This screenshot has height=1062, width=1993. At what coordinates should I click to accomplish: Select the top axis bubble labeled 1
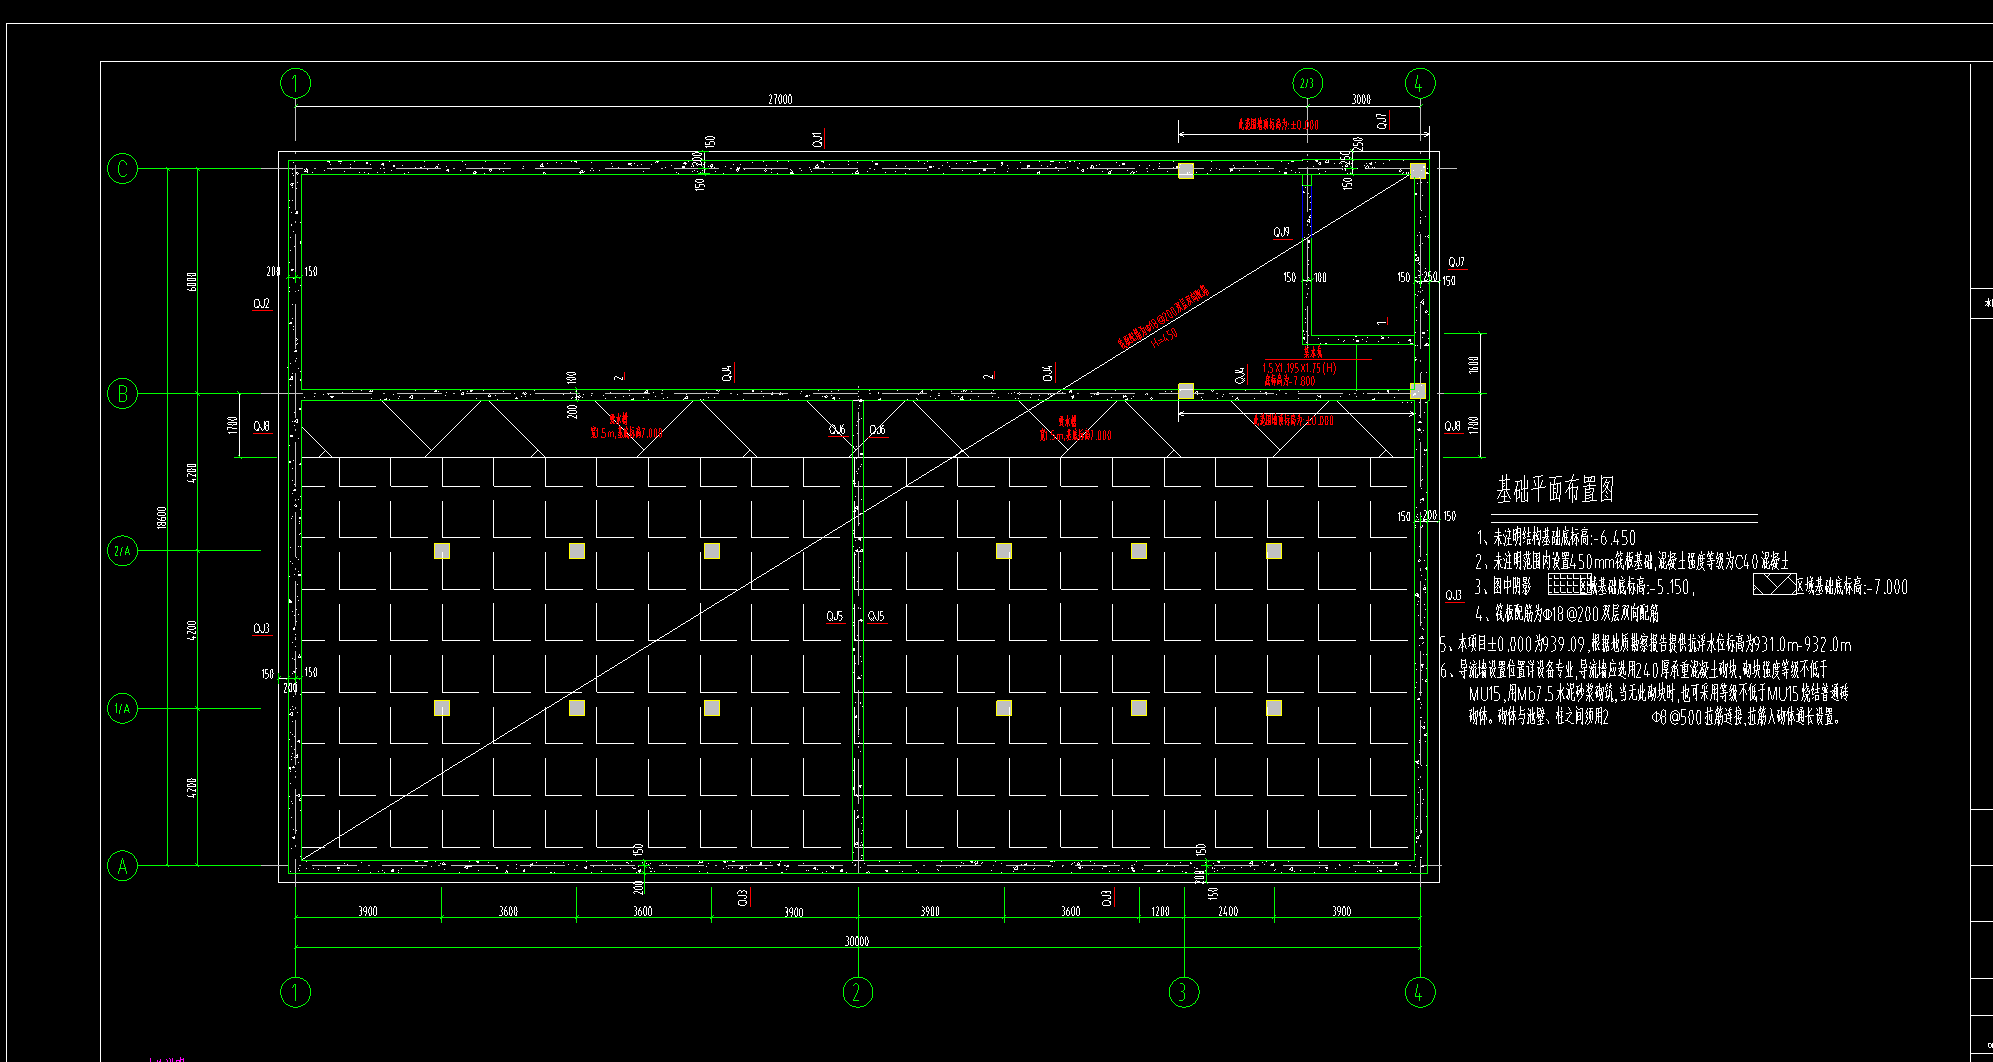pyautogui.click(x=295, y=83)
